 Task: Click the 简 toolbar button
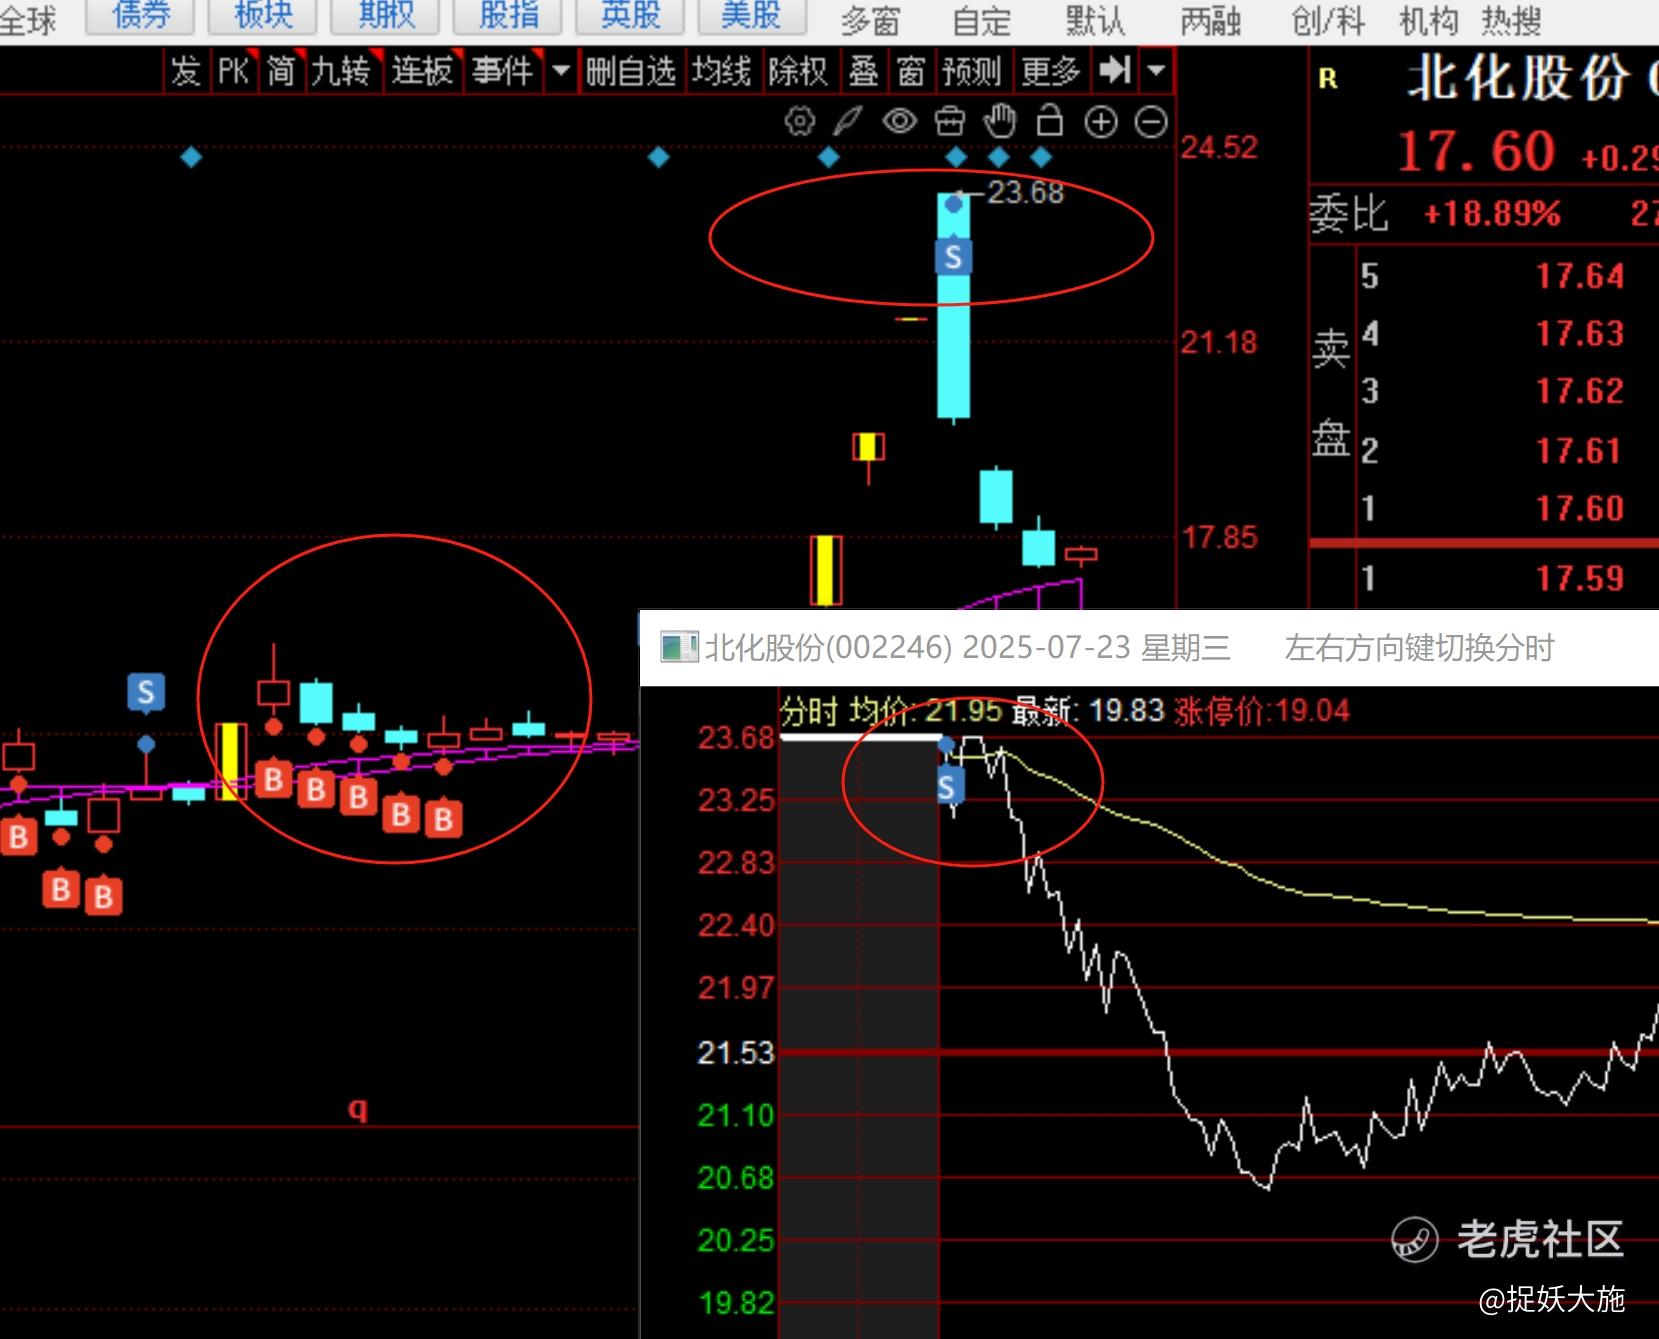pyautogui.click(x=281, y=71)
